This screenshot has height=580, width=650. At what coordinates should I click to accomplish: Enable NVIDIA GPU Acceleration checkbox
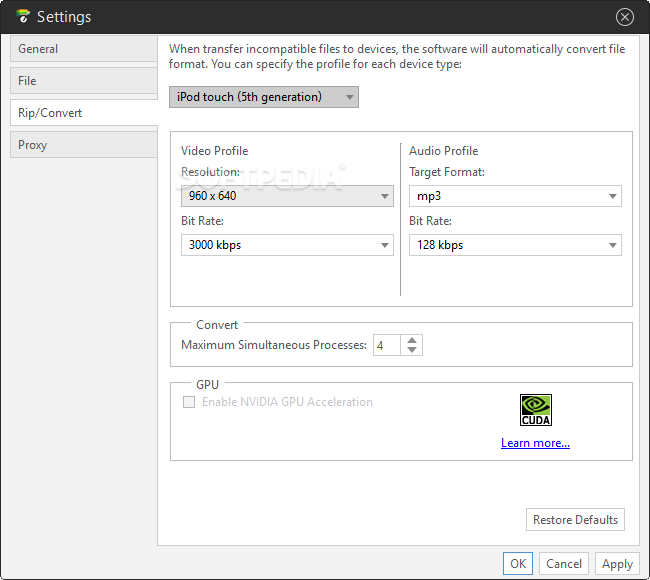188,402
